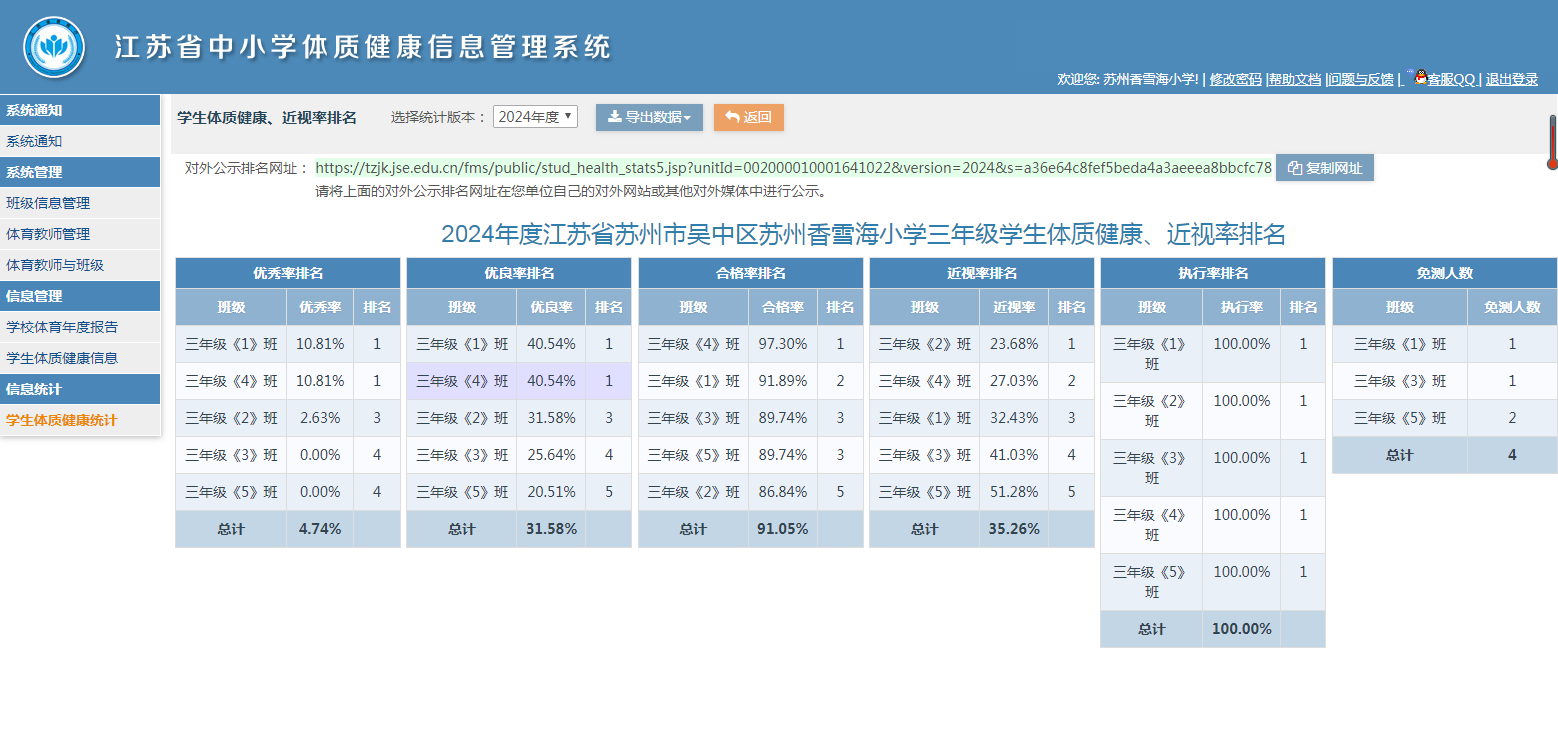Click the highlighted 三年级《4》班 row in 优良率 table
This screenshot has height=743, width=1558.
tap(519, 381)
